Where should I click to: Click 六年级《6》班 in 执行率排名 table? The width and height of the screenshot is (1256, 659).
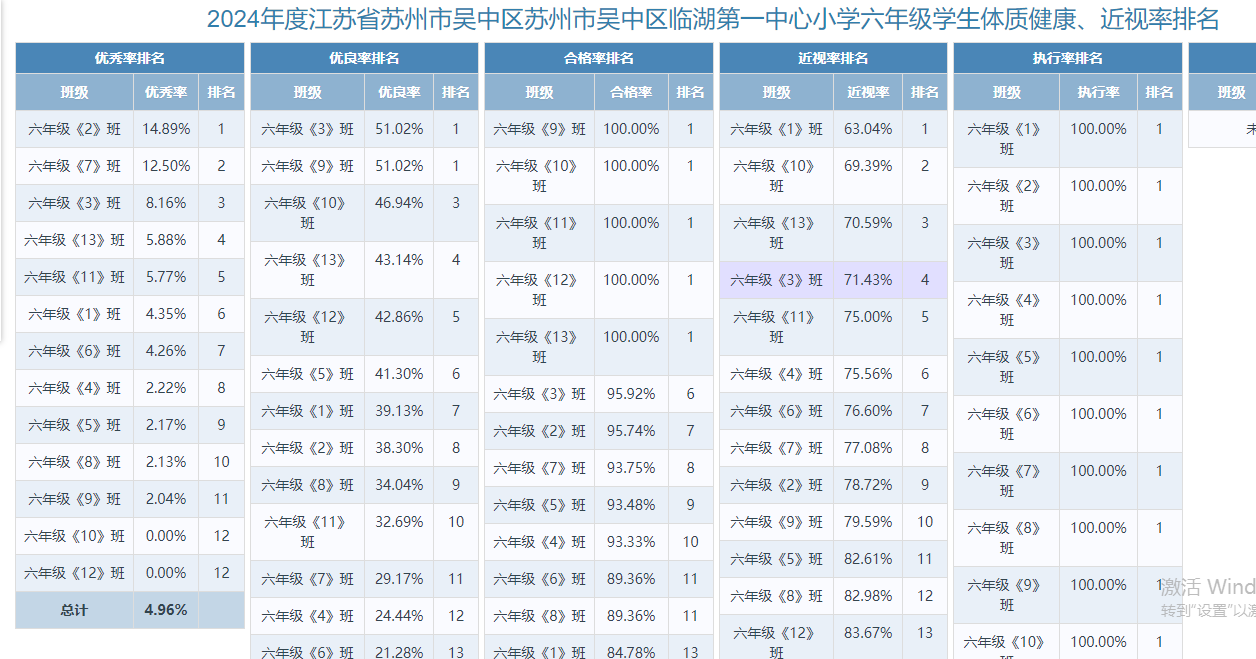pos(1006,424)
